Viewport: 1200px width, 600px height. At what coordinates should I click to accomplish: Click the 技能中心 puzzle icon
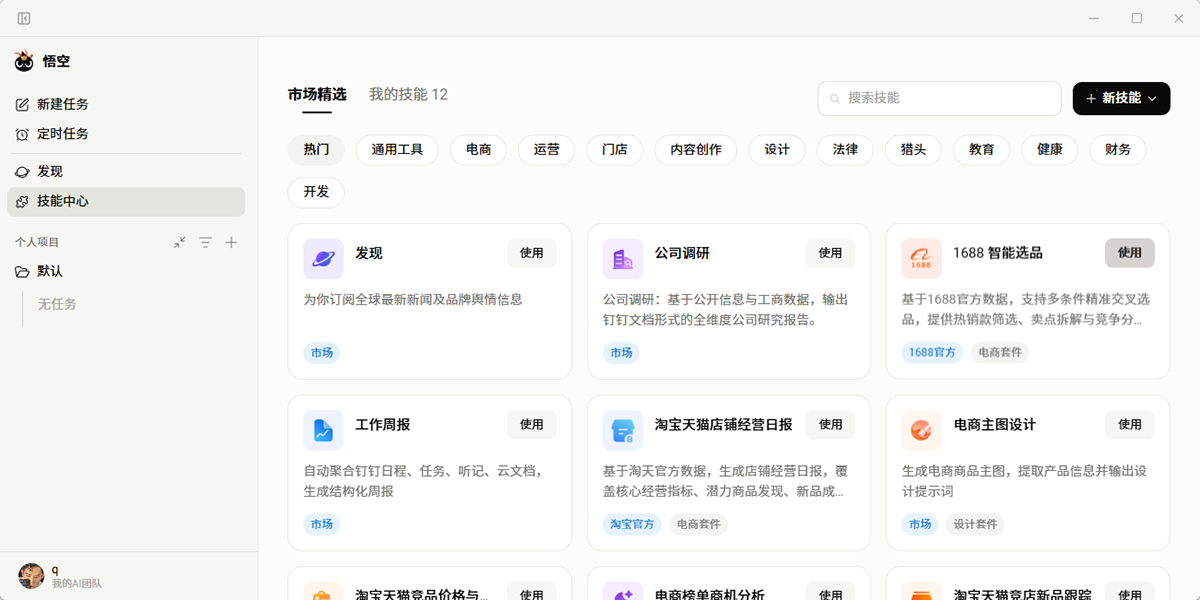[22, 202]
